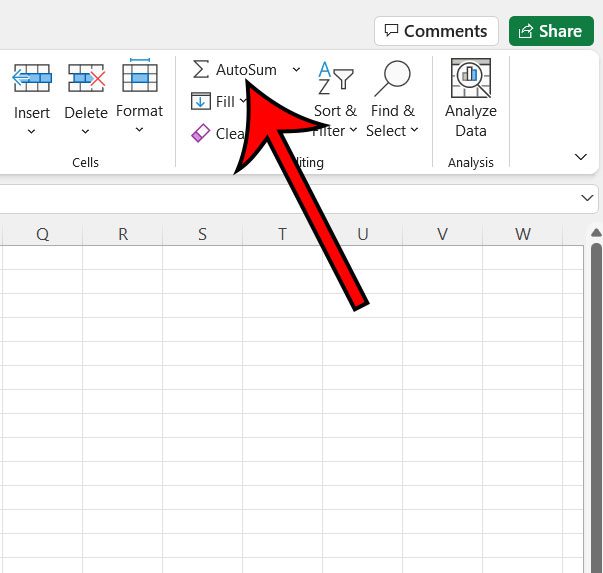Select column V header
Screen dimensions: 603x573
[442, 234]
